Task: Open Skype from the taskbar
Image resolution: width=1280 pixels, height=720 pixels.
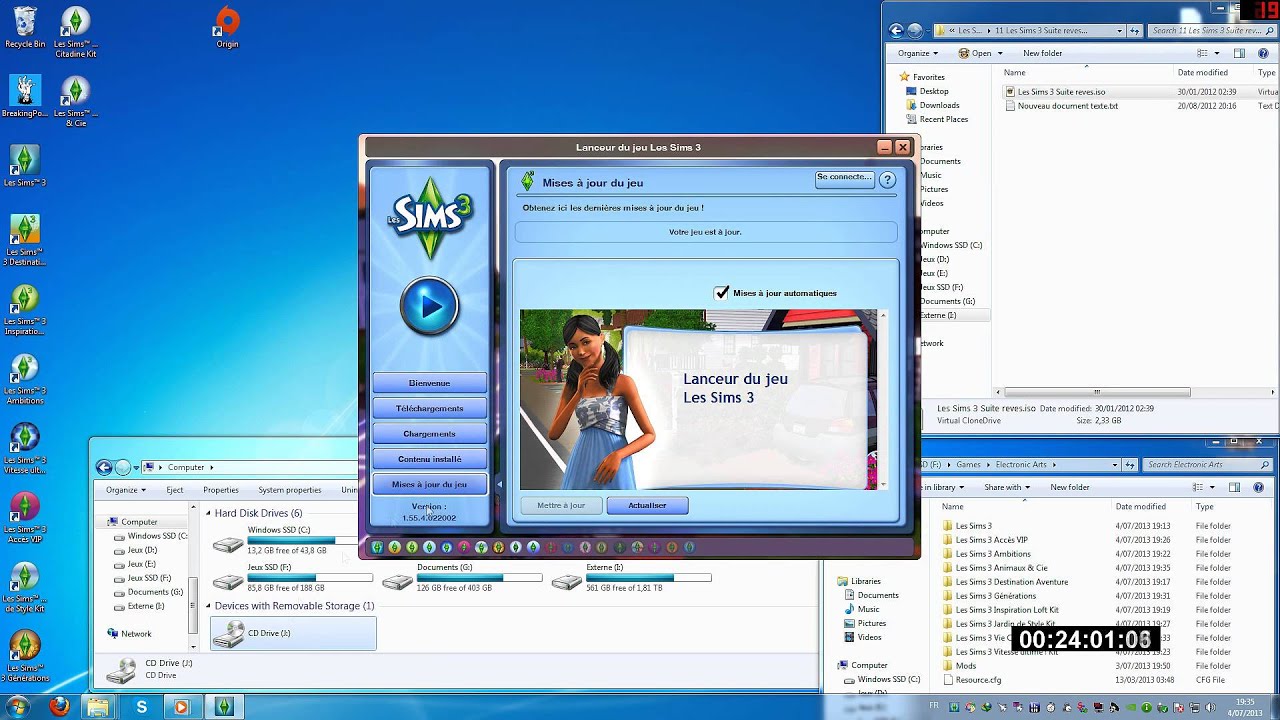Action: pos(141,706)
